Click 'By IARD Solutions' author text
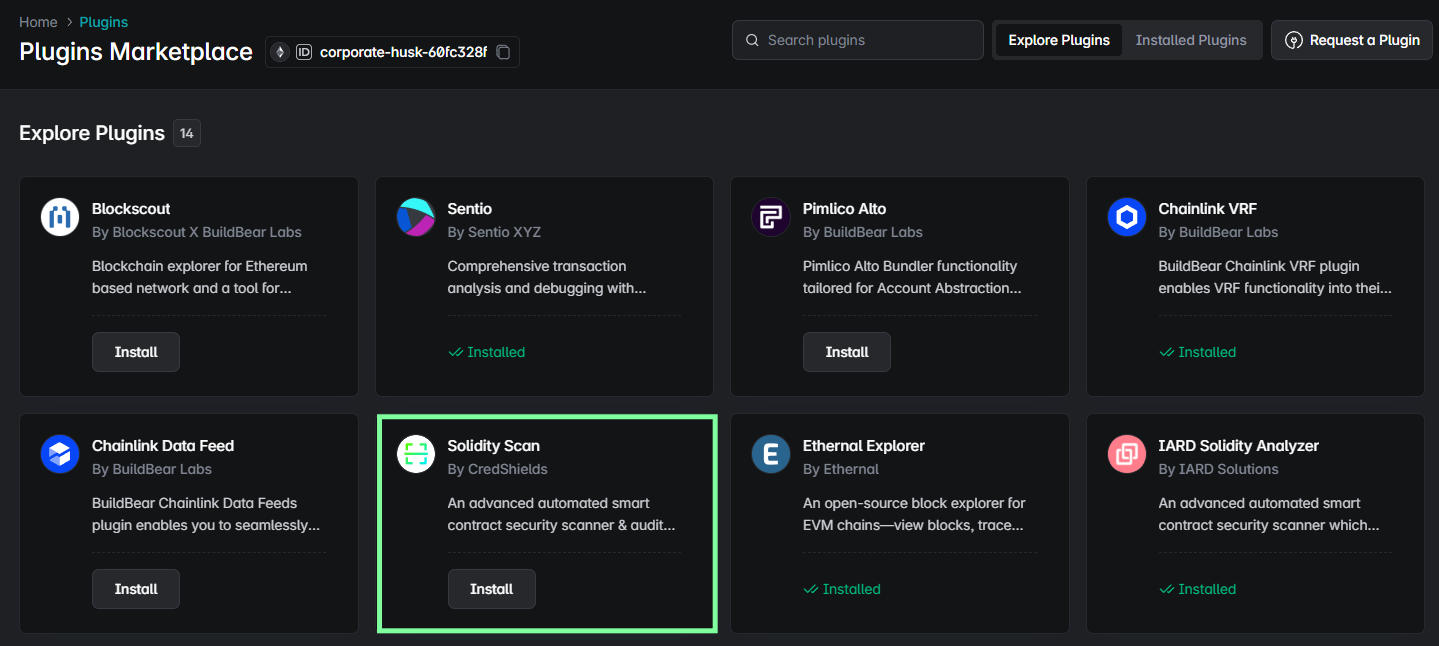1439x646 pixels. (1219, 469)
